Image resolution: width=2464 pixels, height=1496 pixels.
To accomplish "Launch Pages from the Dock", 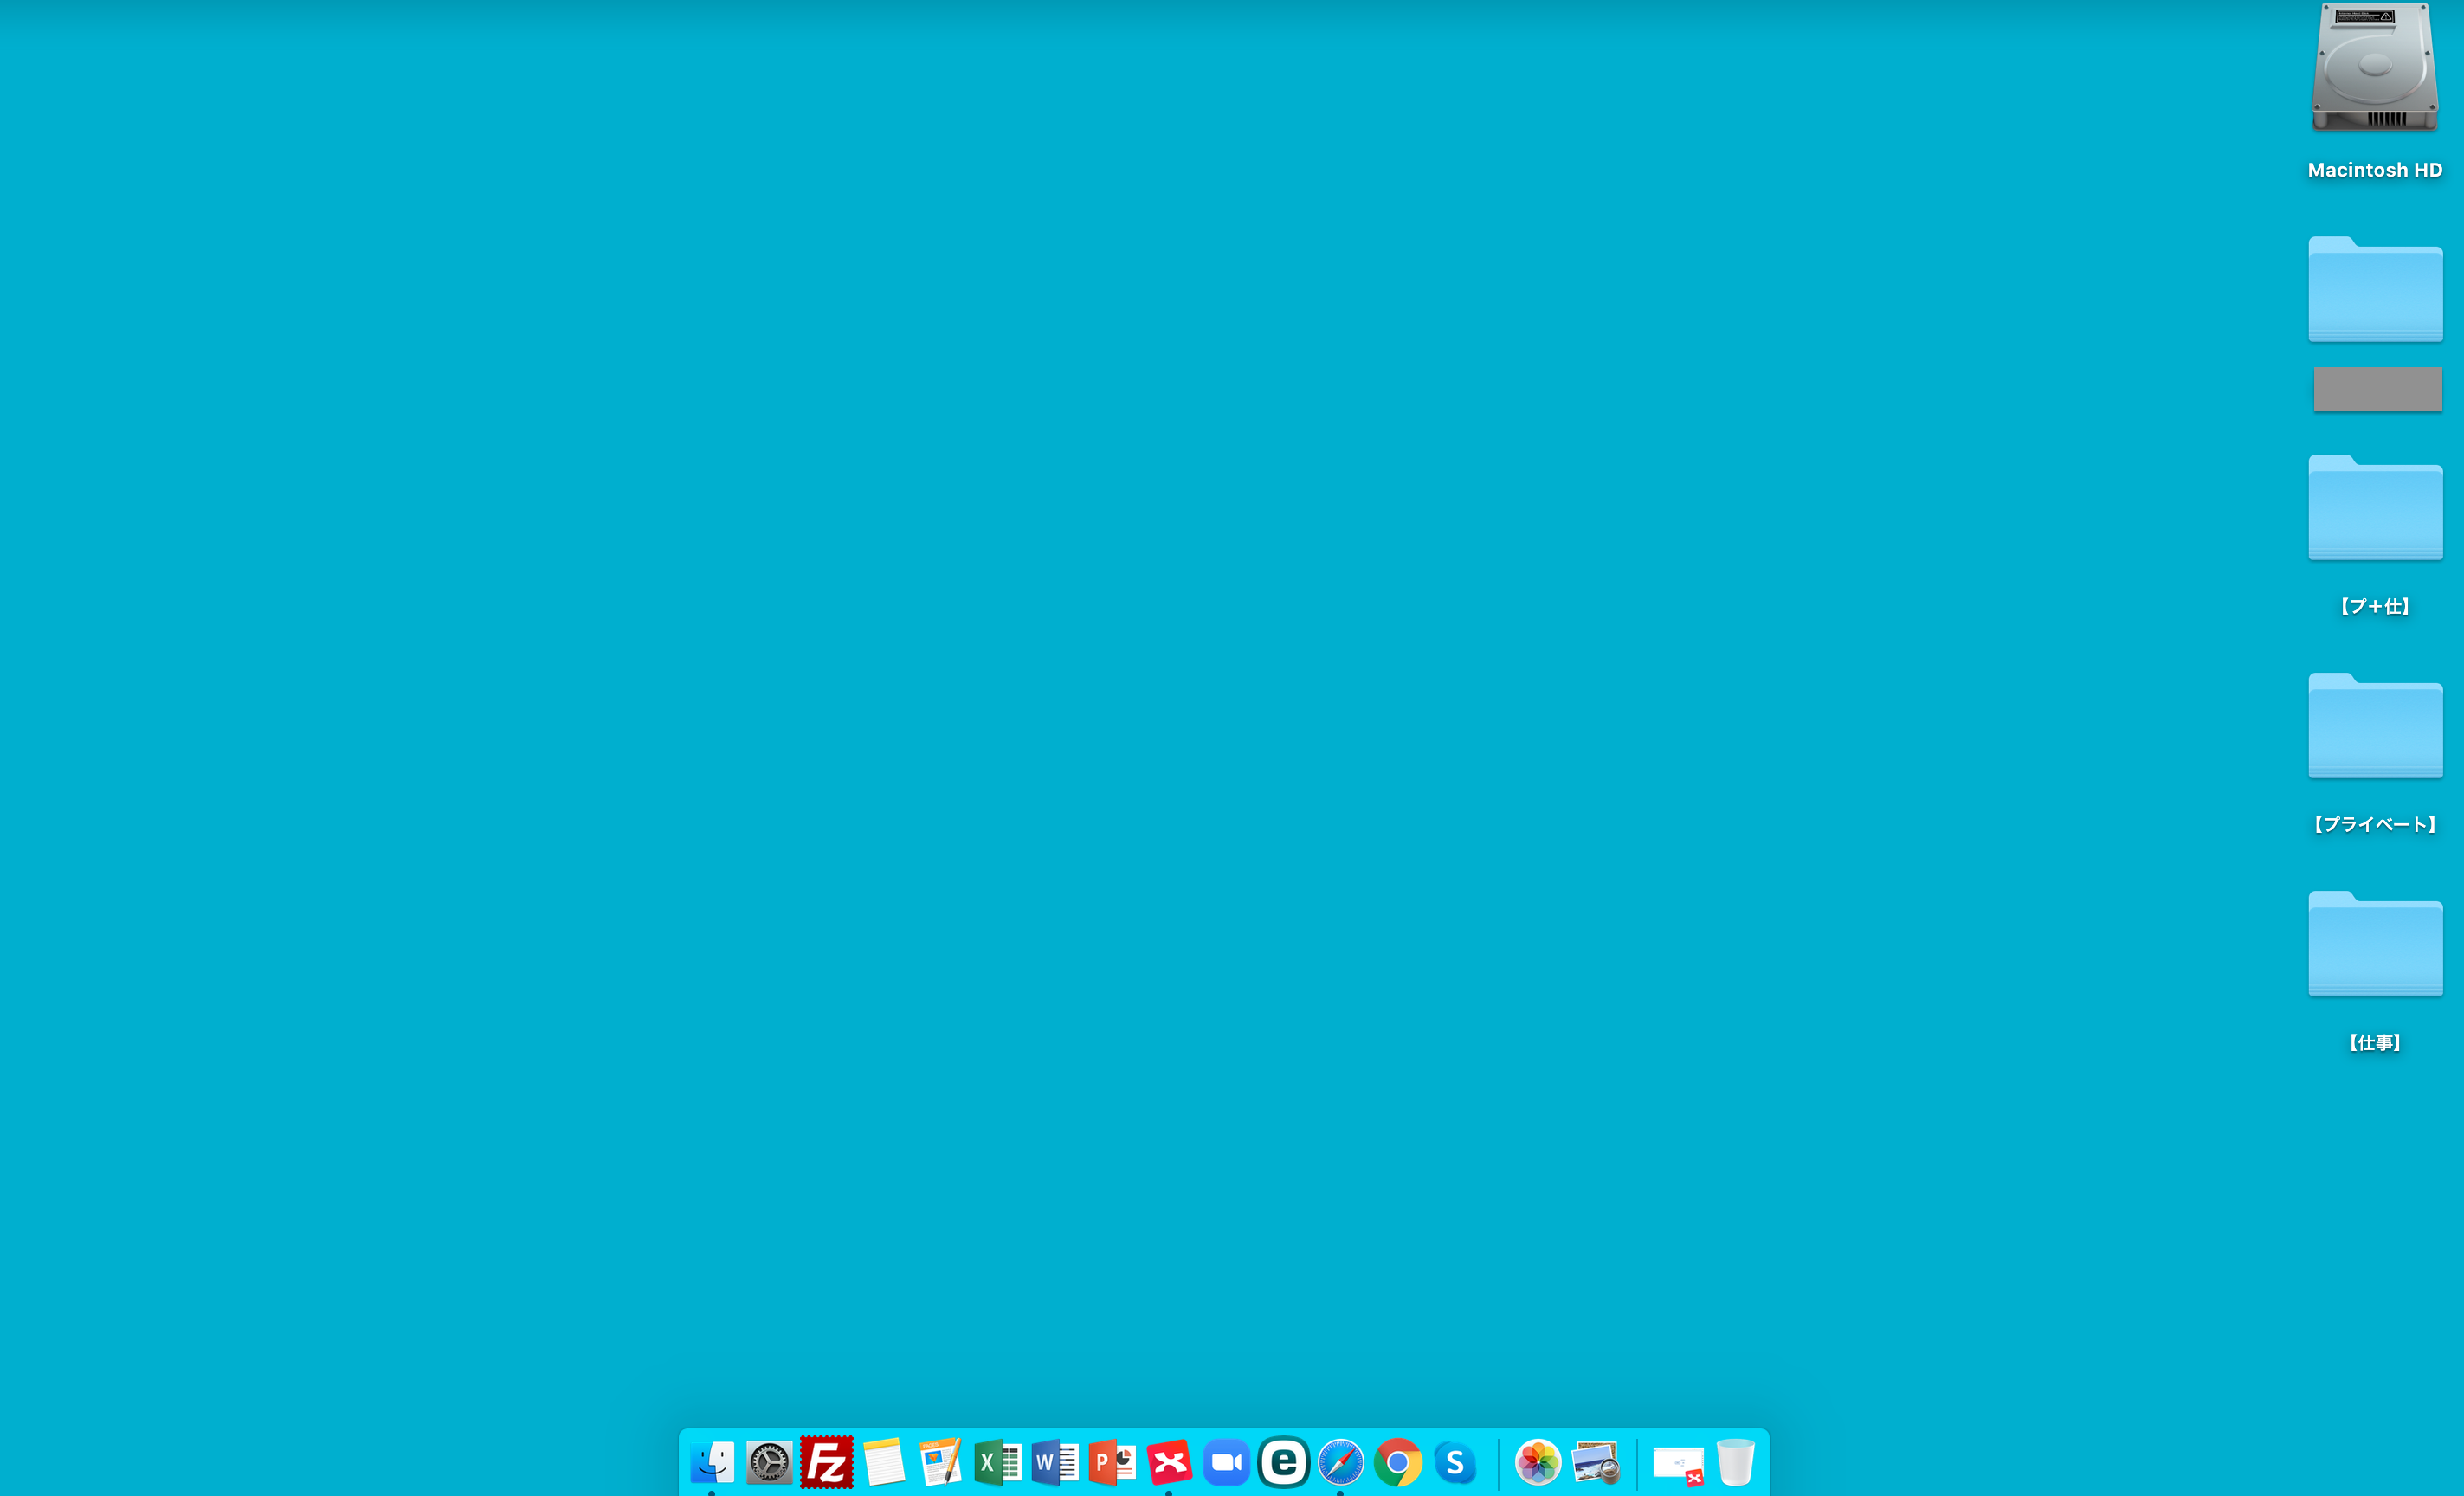I will pos(940,1463).
